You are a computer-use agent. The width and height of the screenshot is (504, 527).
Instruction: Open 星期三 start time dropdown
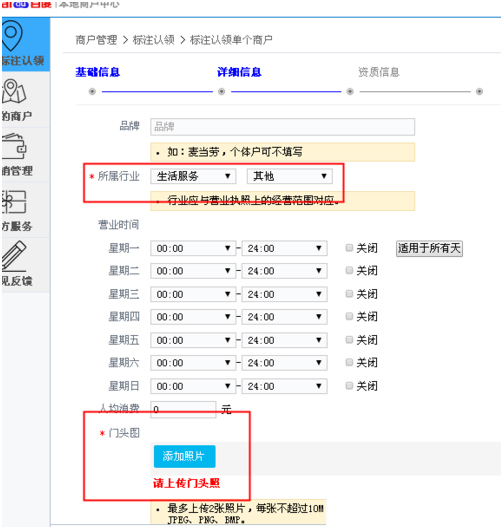click(x=193, y=294)
